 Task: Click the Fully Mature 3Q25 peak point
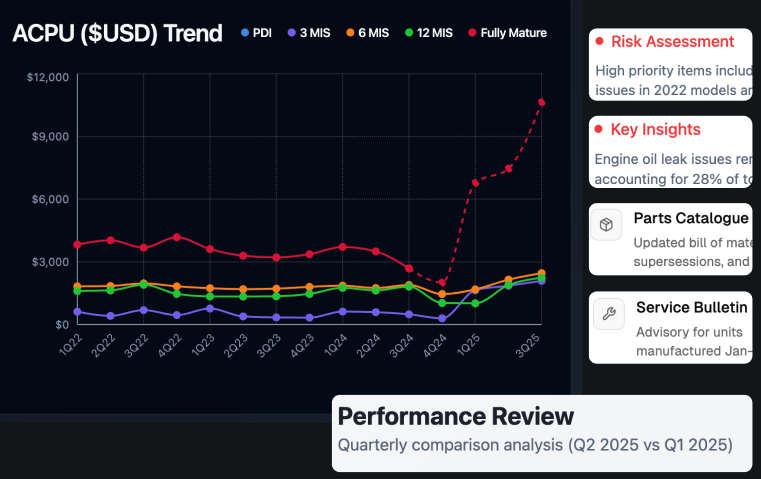click(541, 102)
